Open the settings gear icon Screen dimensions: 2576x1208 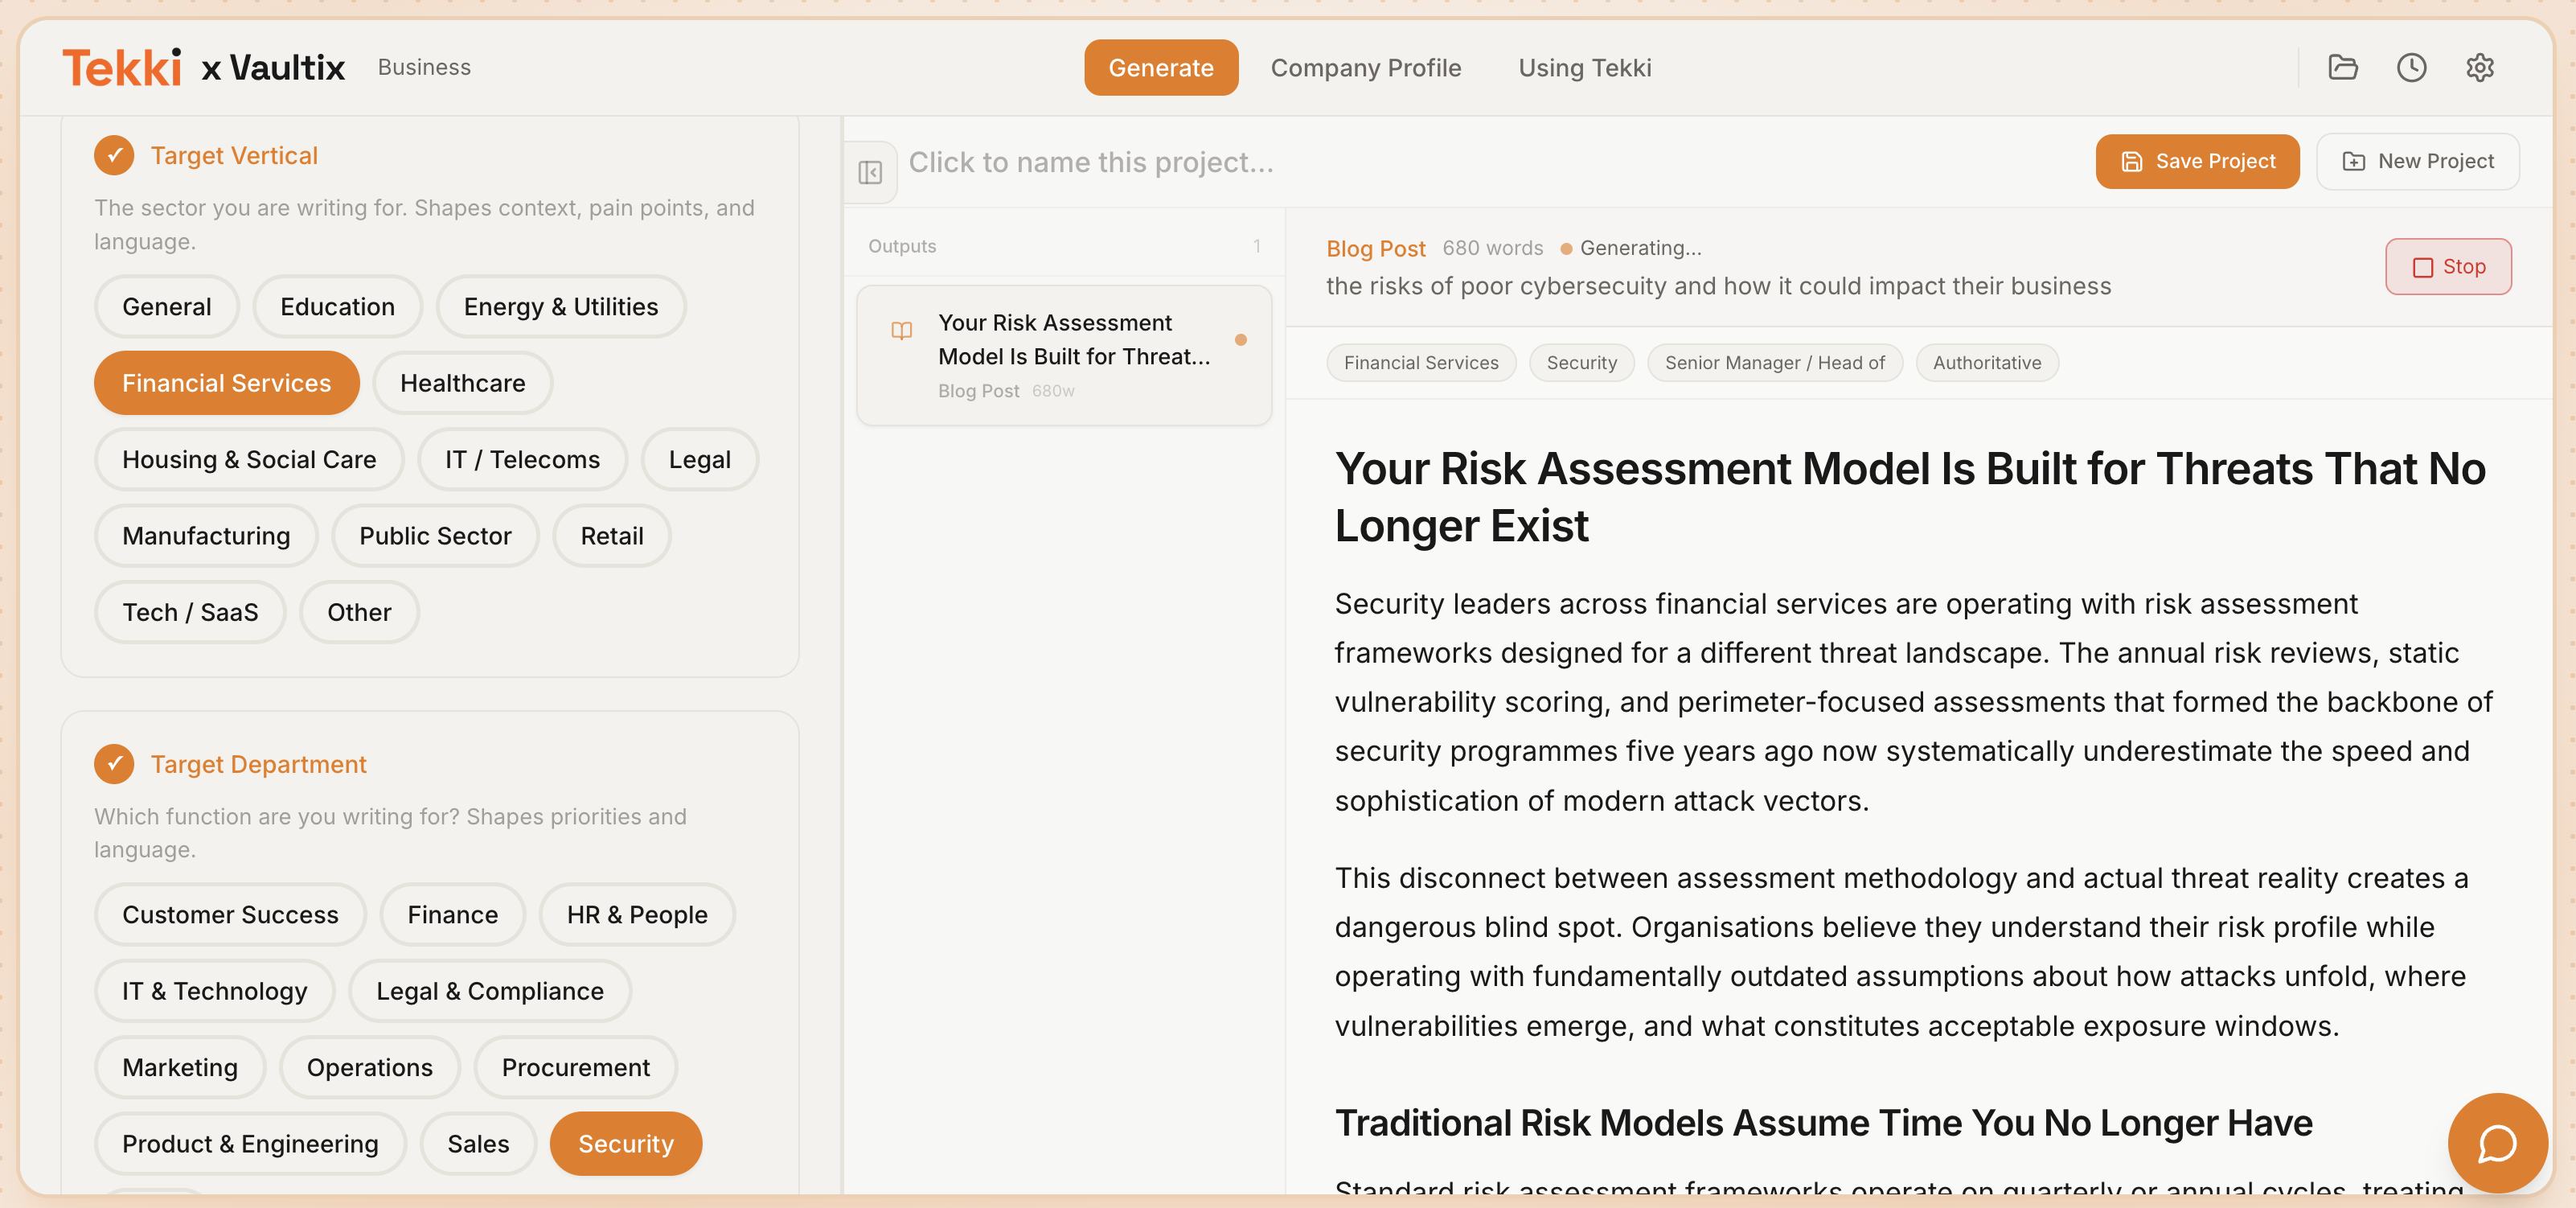[2479, 67]
